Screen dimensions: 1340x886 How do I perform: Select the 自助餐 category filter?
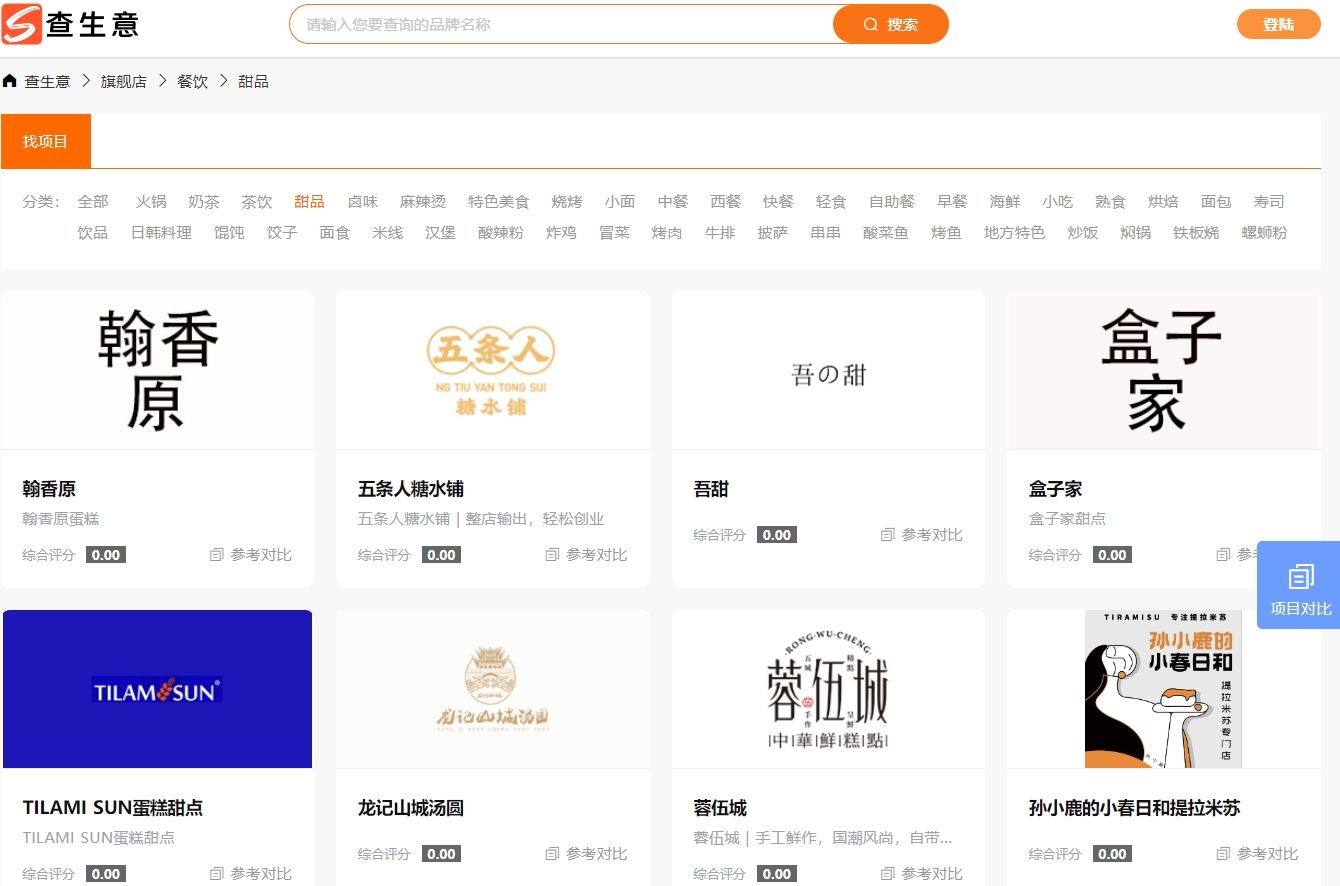click(892, 202)
